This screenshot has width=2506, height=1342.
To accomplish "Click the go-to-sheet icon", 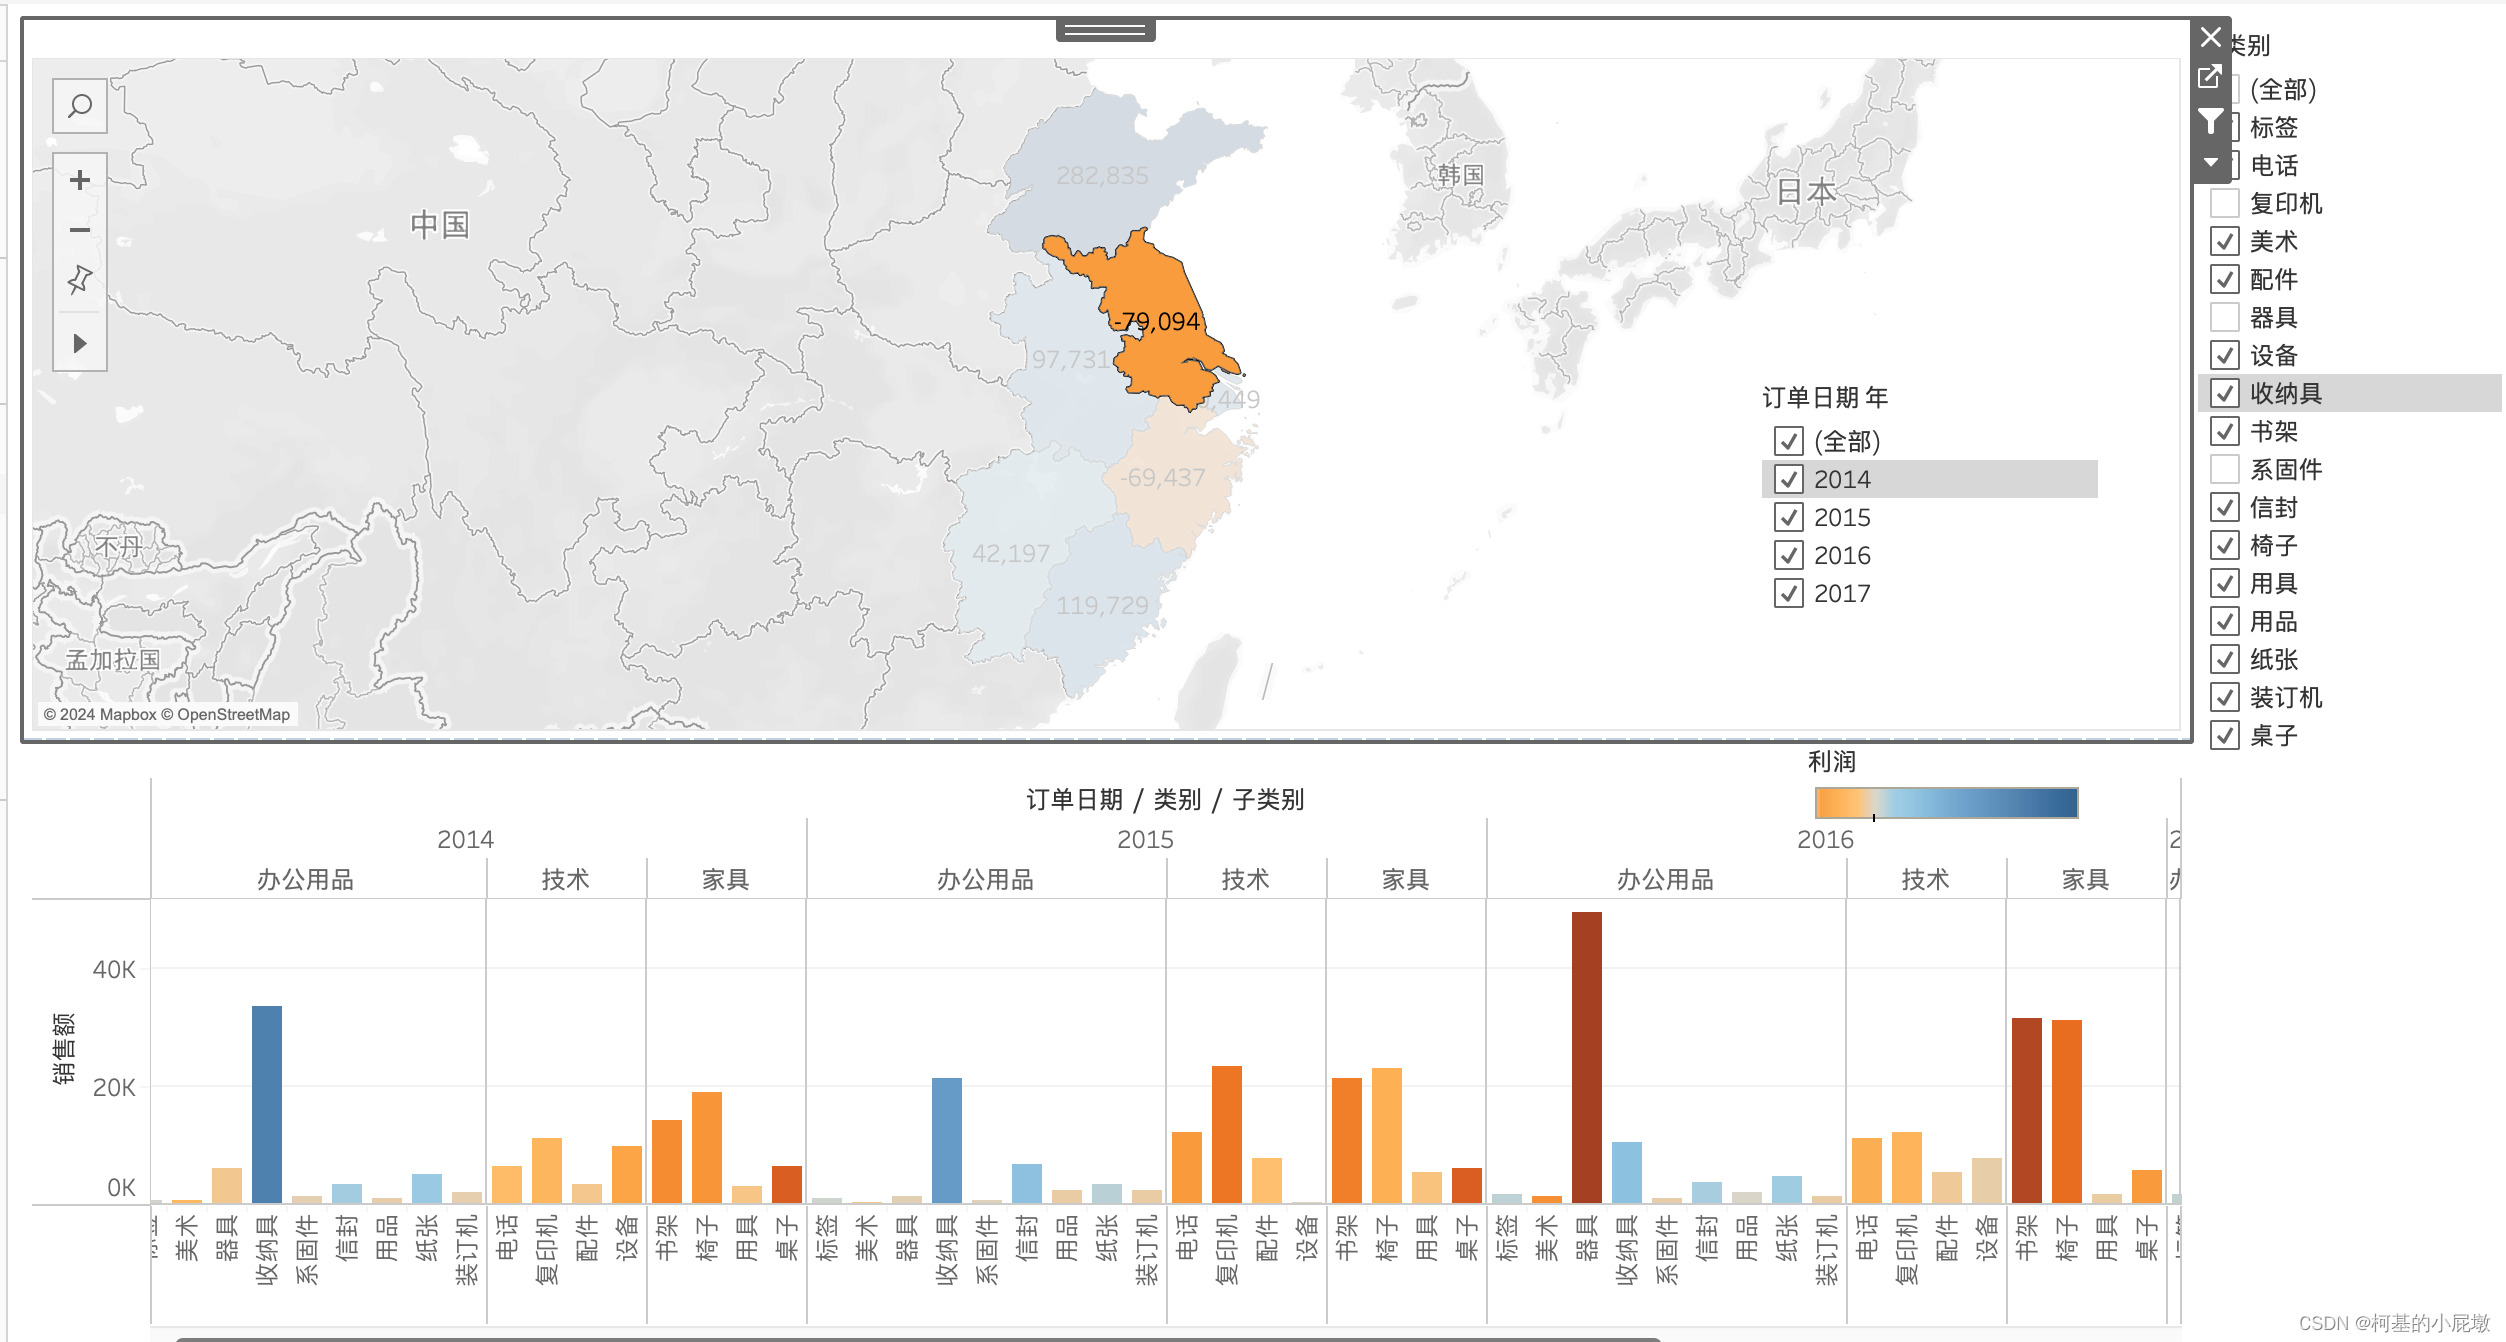I will click(2210, 77).
